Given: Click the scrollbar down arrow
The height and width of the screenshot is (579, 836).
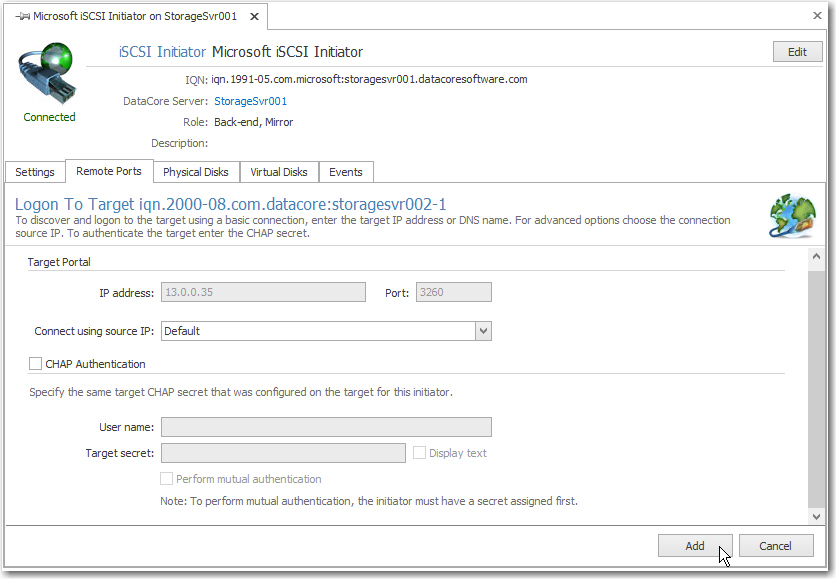Looking at the screenshot, I should (x=816, y=515).
